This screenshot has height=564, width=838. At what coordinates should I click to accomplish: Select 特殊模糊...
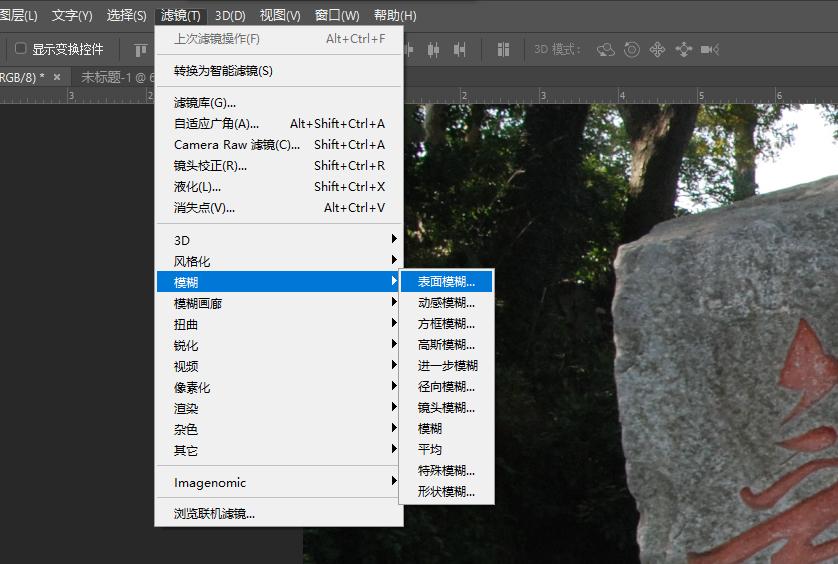click(x=446, y=470)
